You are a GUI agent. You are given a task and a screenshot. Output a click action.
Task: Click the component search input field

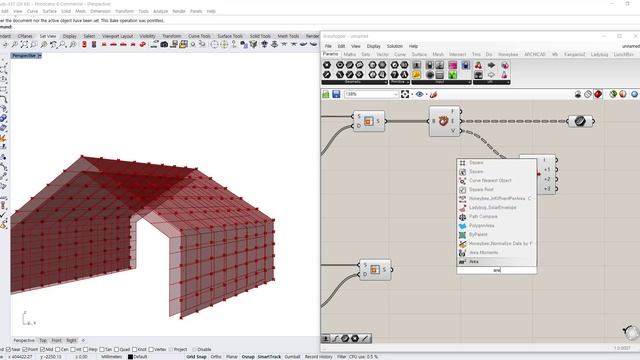click(496, 270)
